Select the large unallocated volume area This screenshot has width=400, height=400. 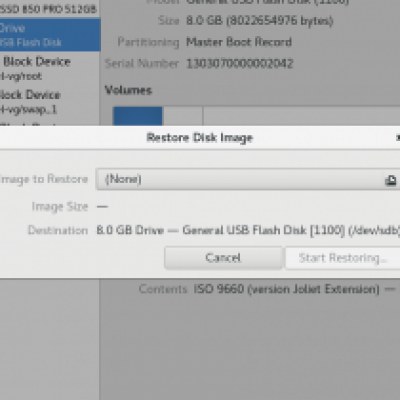click(302, 116)
